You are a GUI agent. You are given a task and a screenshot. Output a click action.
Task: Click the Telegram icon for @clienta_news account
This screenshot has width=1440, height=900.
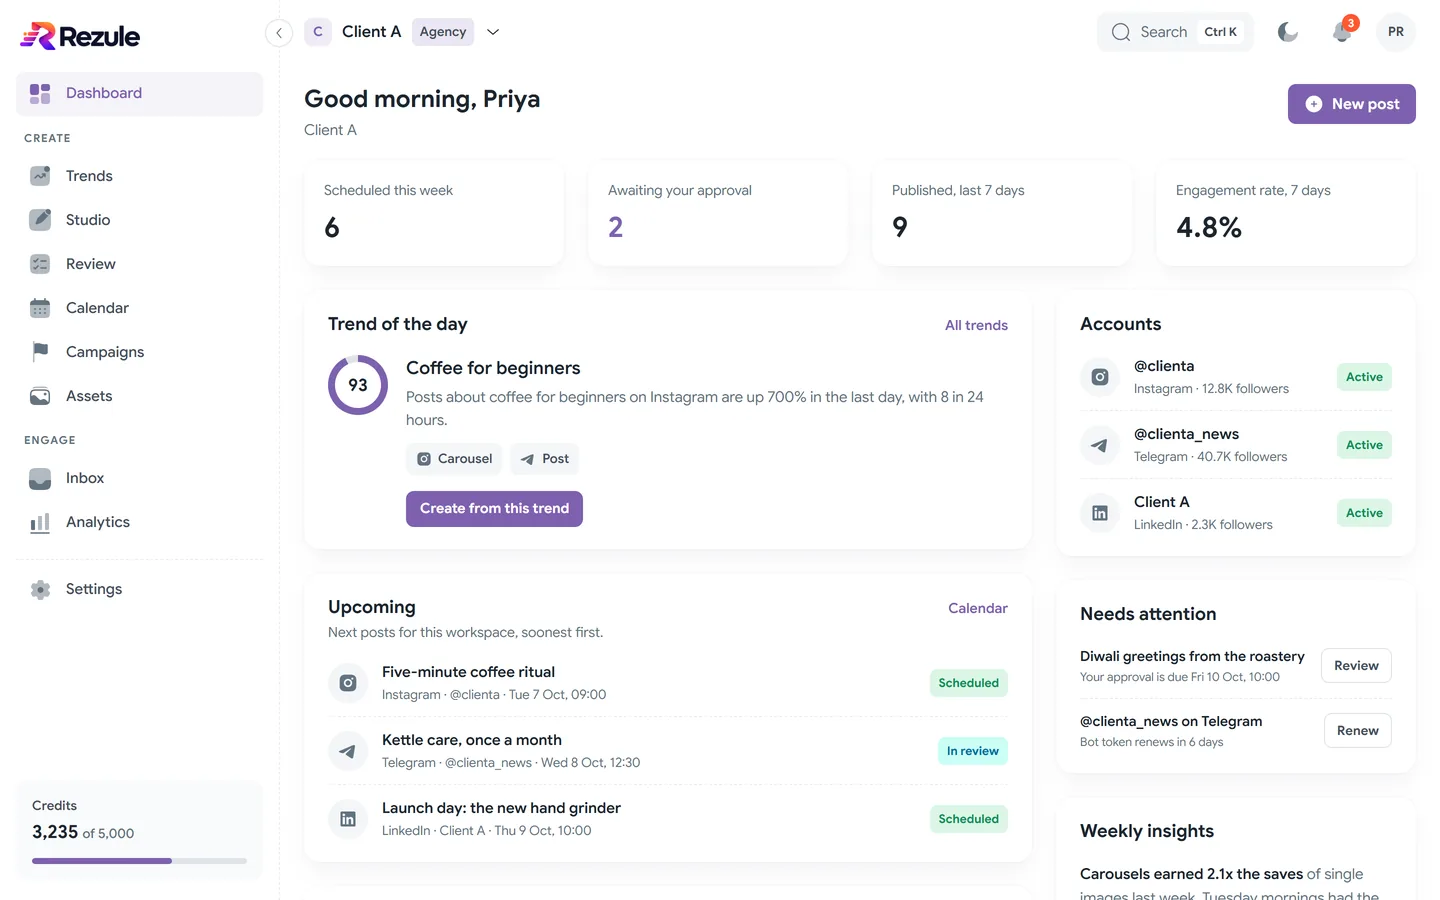click(1100, 445)
